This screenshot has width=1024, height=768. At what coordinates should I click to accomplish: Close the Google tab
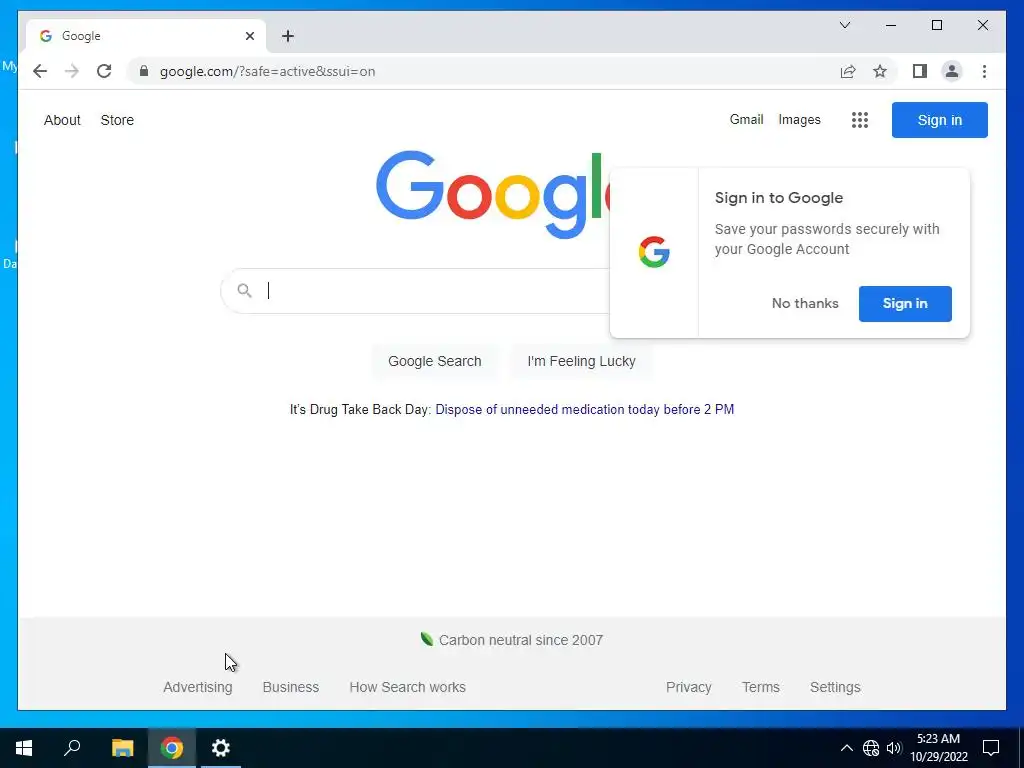(249, 36)
